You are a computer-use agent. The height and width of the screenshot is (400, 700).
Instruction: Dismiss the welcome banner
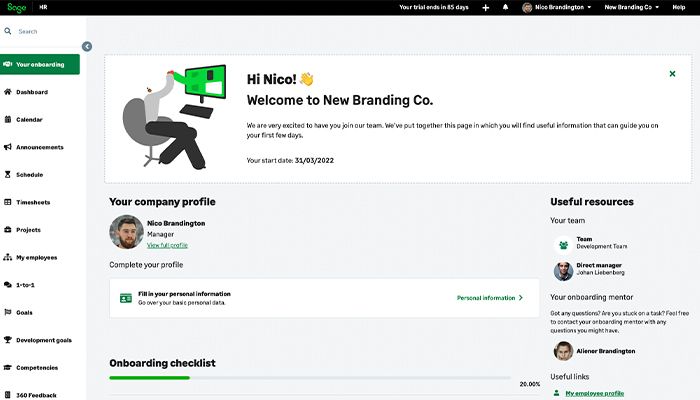click(x=672, y=74)
